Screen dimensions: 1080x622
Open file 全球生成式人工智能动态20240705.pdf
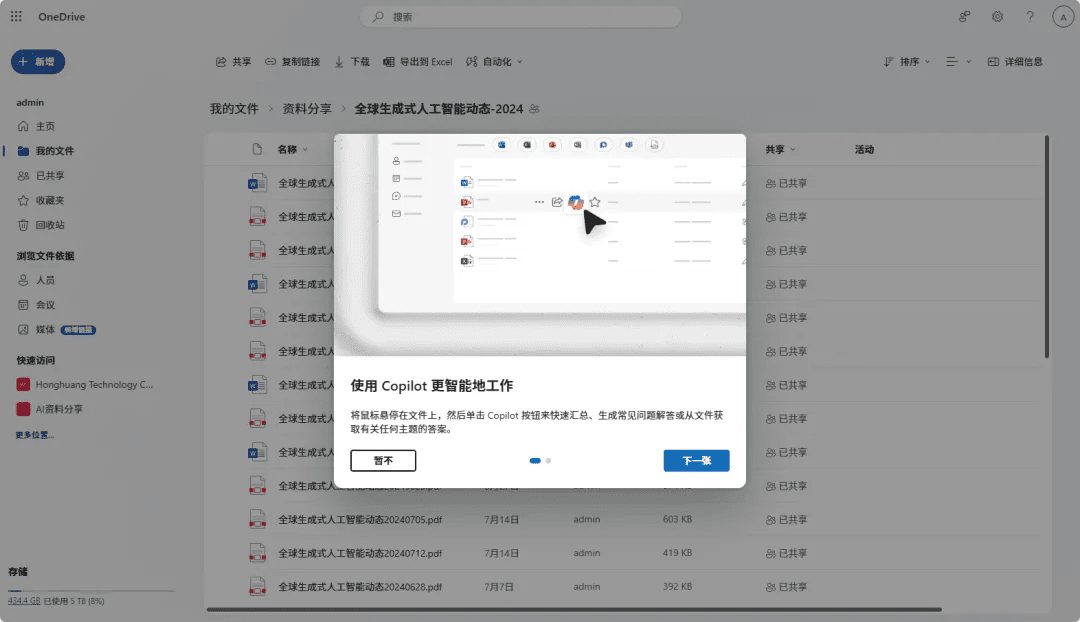[360, 519]
